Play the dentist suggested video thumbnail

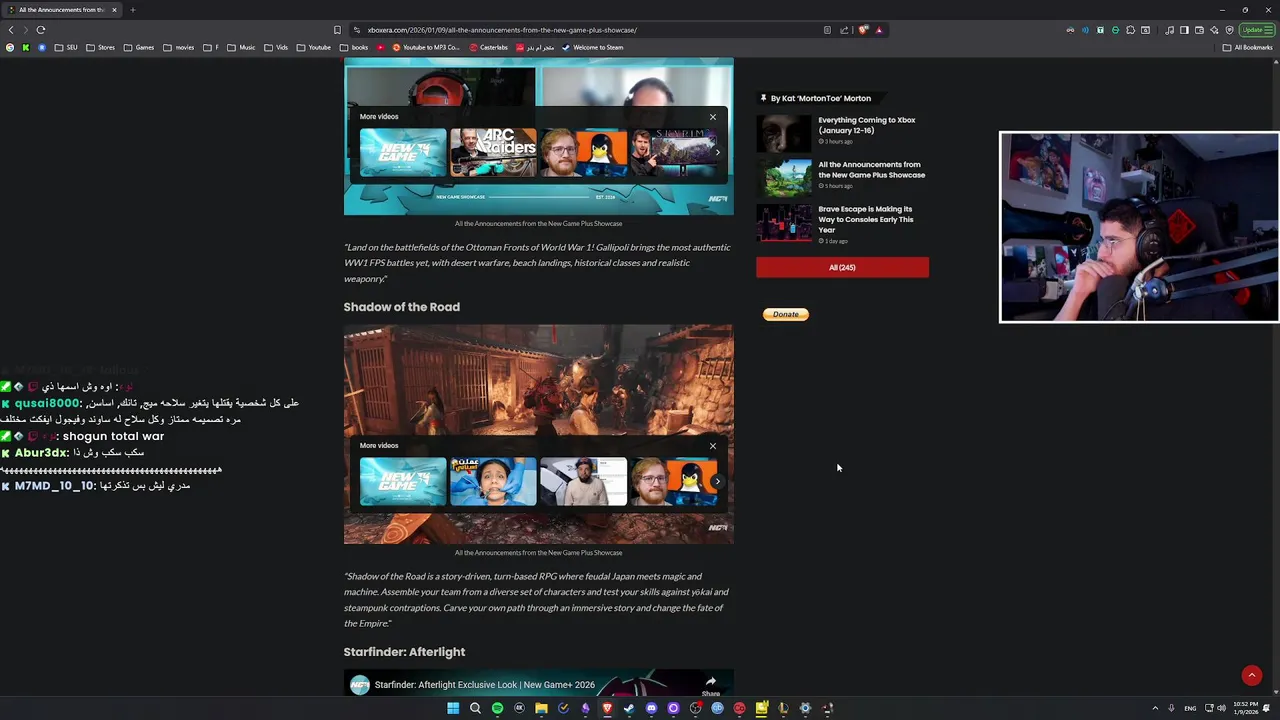tap(493, 481)
